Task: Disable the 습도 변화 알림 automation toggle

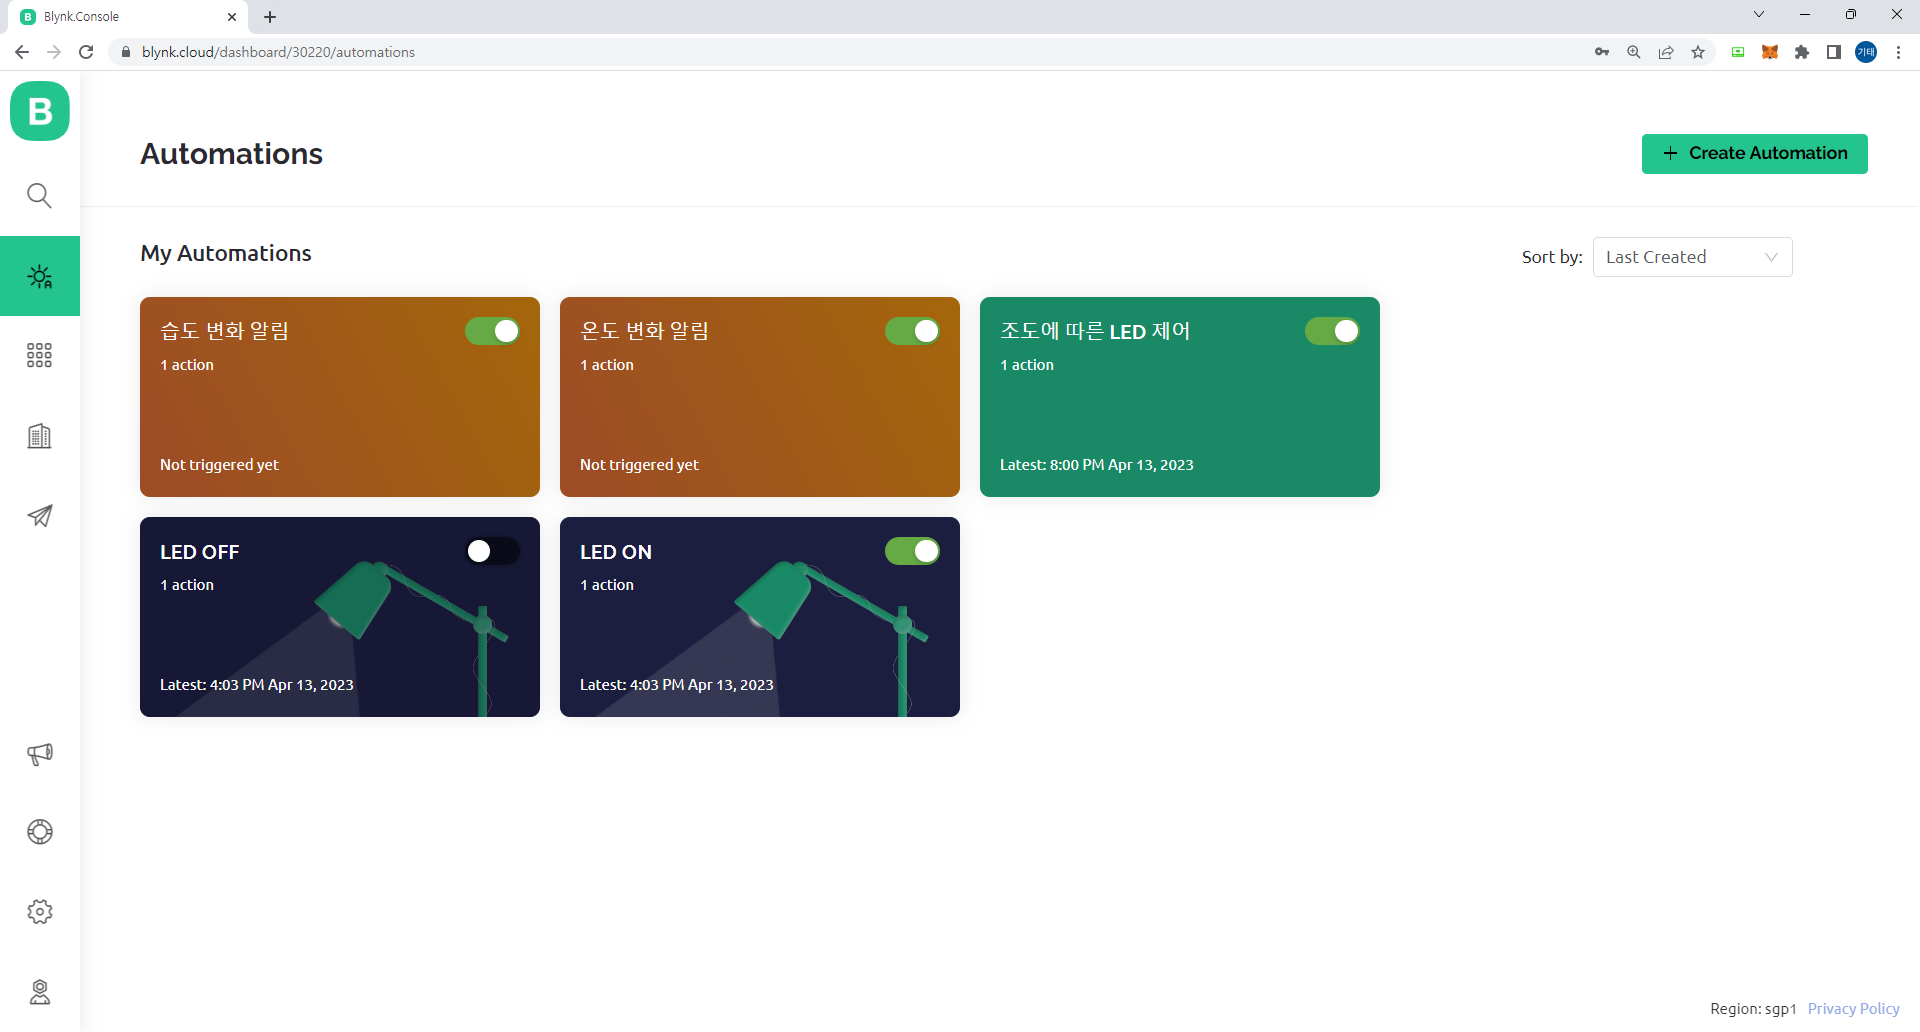Action: pos(492,331)
